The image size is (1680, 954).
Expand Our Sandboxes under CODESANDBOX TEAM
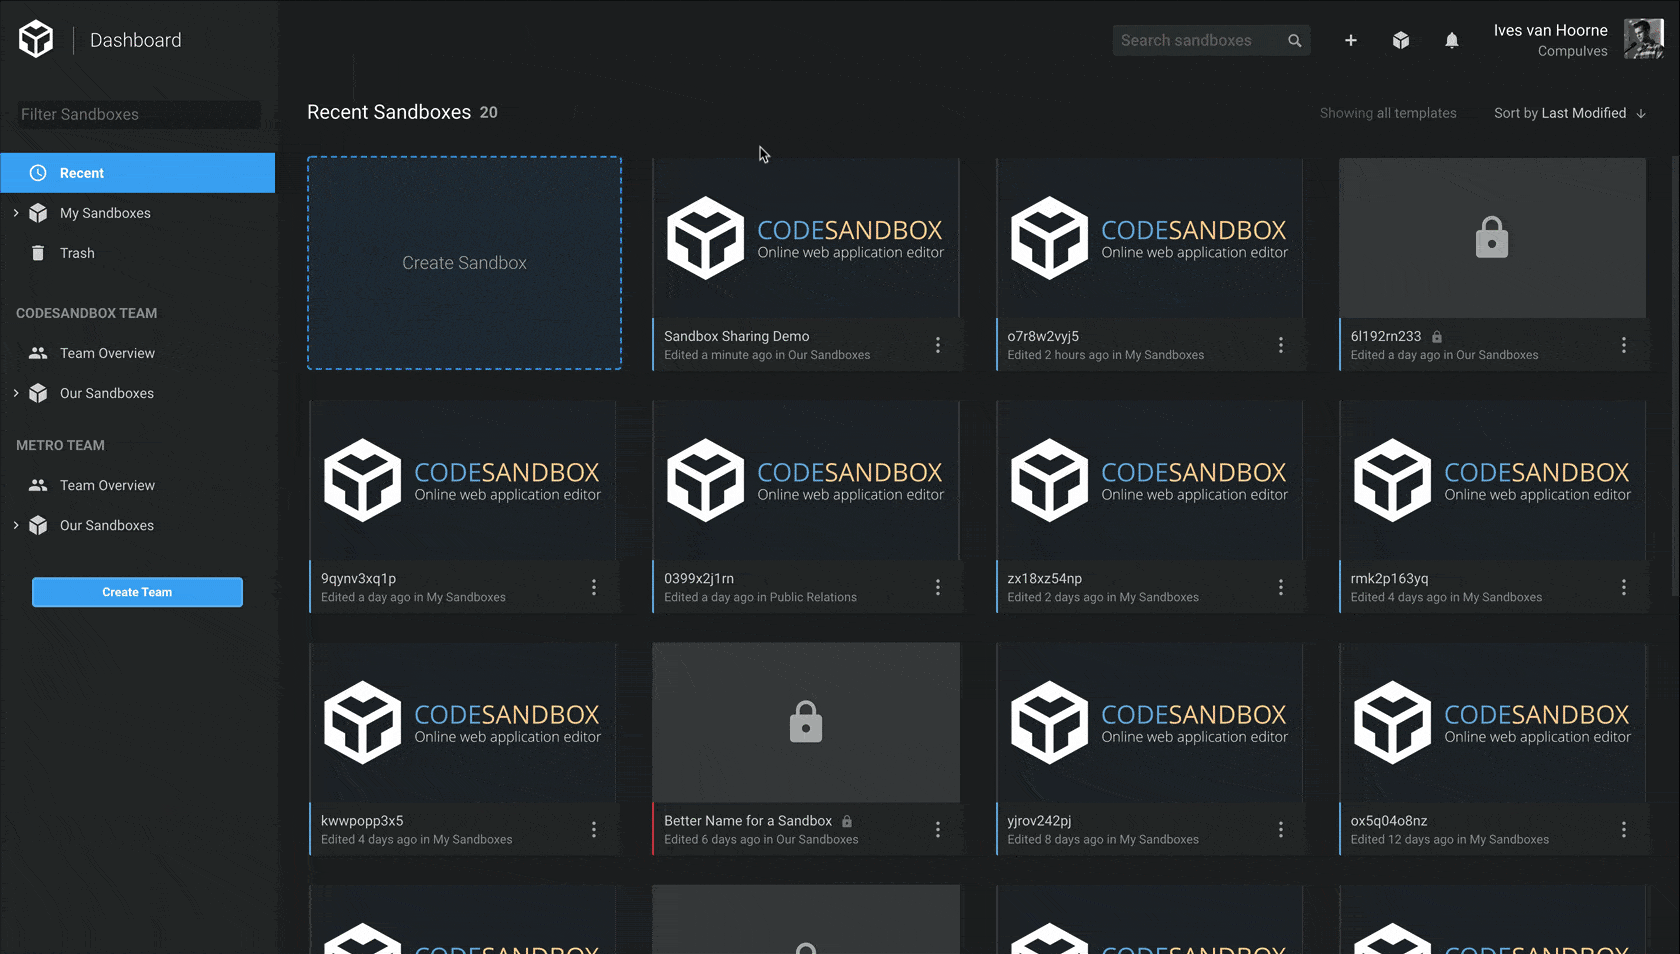click(16, 393)
